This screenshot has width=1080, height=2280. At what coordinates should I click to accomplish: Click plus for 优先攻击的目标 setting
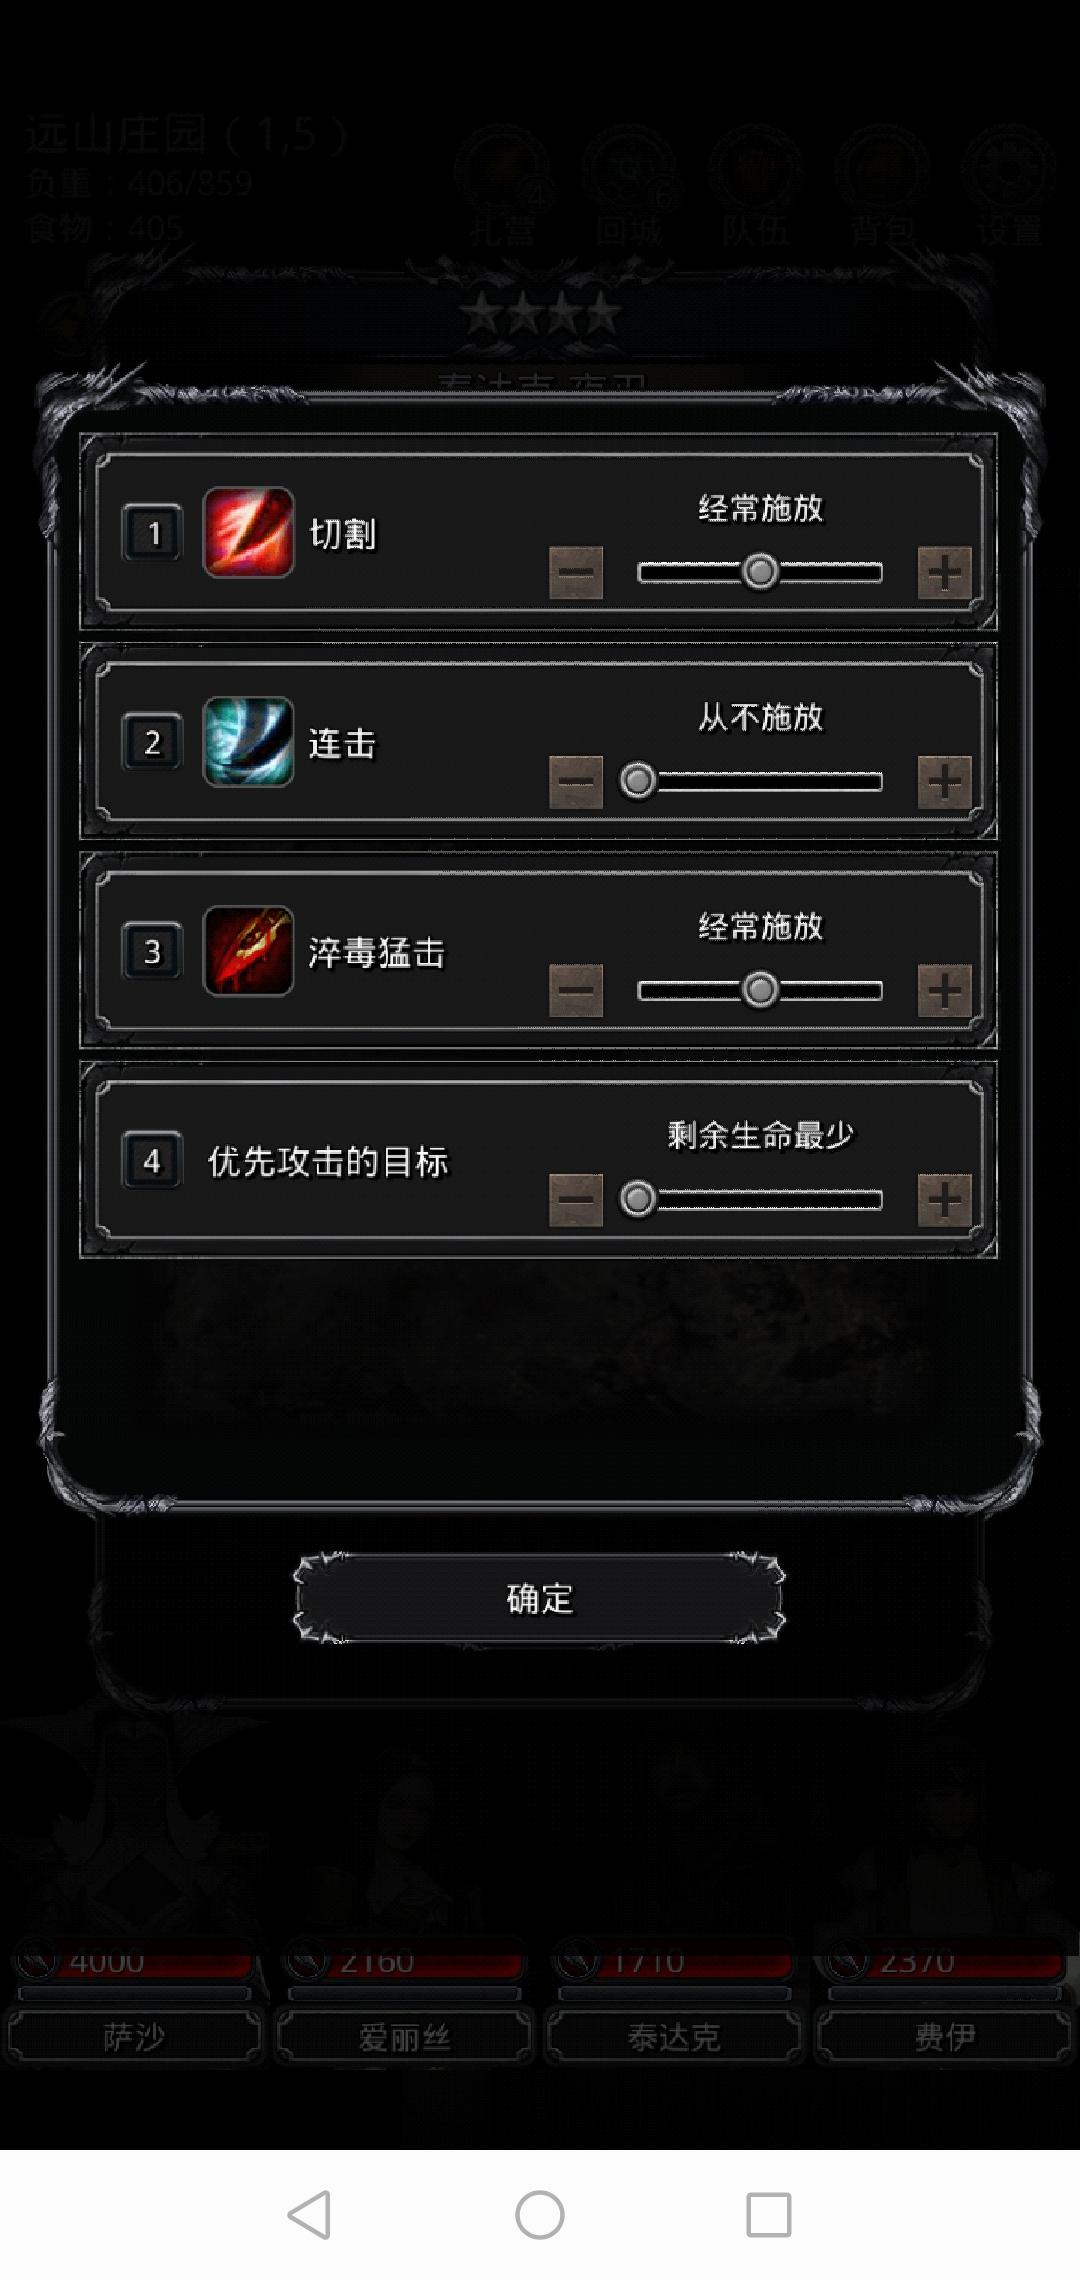pos(945,1199)
